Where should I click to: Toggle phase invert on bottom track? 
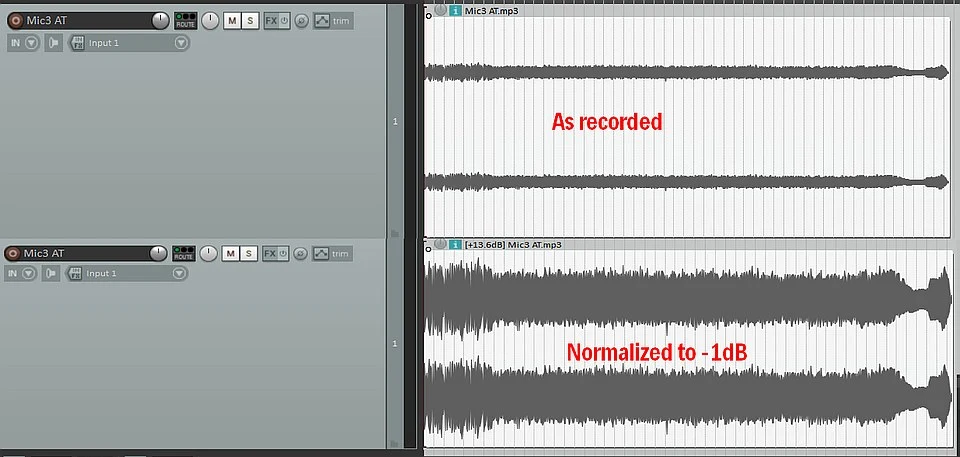tap(301, 254)
